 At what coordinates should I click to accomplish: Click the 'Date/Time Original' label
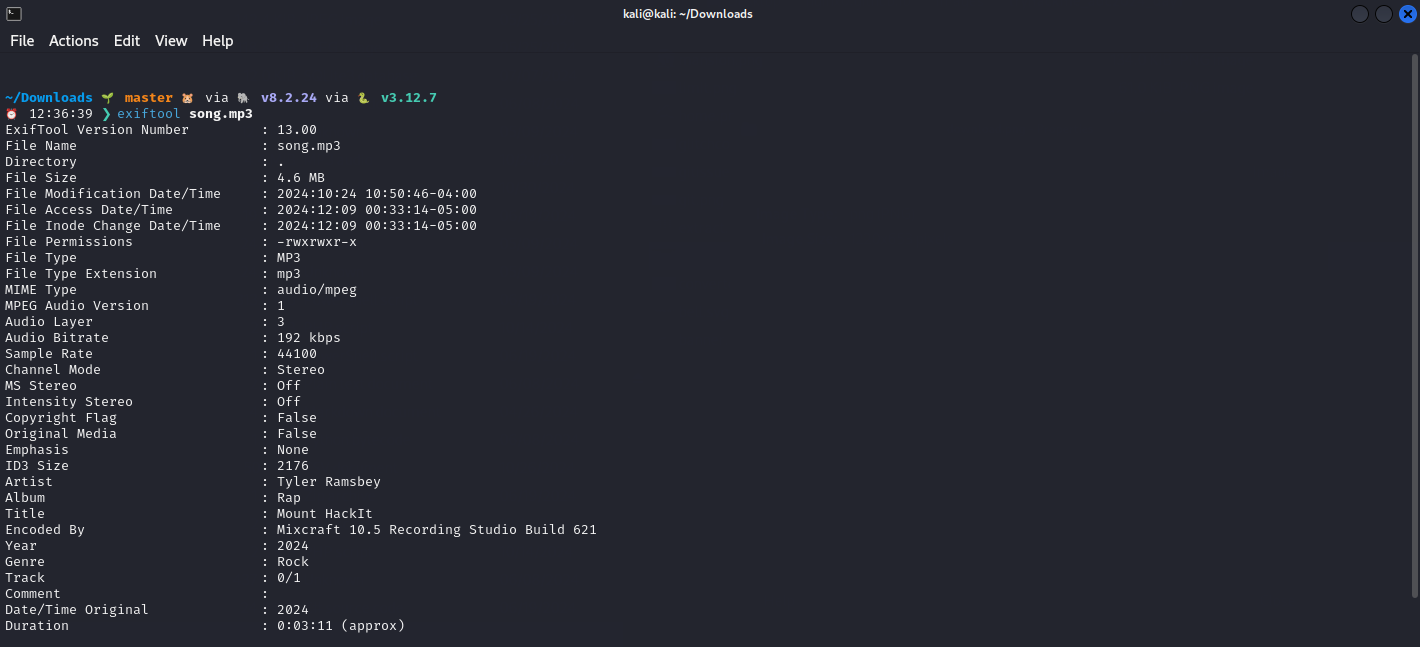(x=77, y=610)
